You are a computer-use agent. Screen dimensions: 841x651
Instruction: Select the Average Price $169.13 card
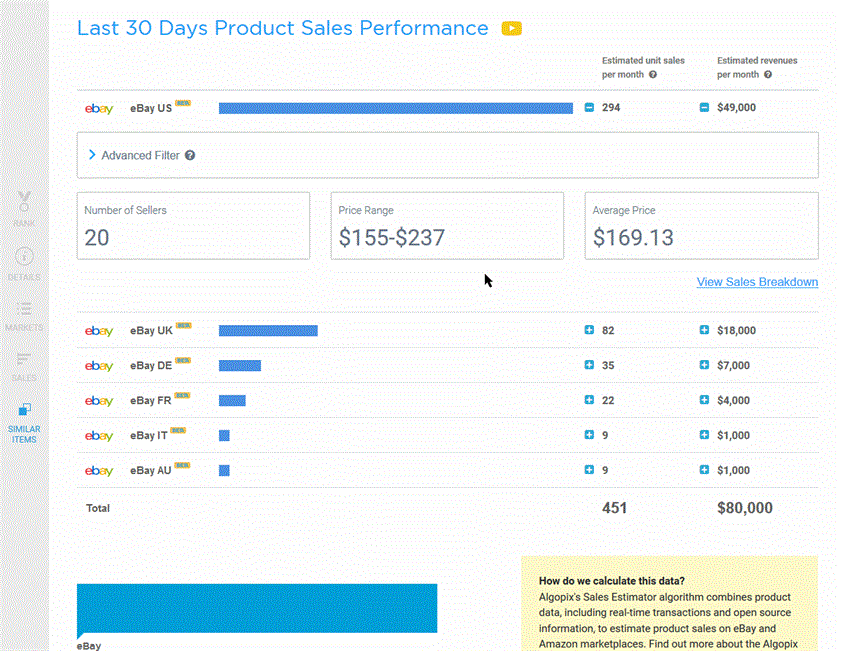point(702,226)
